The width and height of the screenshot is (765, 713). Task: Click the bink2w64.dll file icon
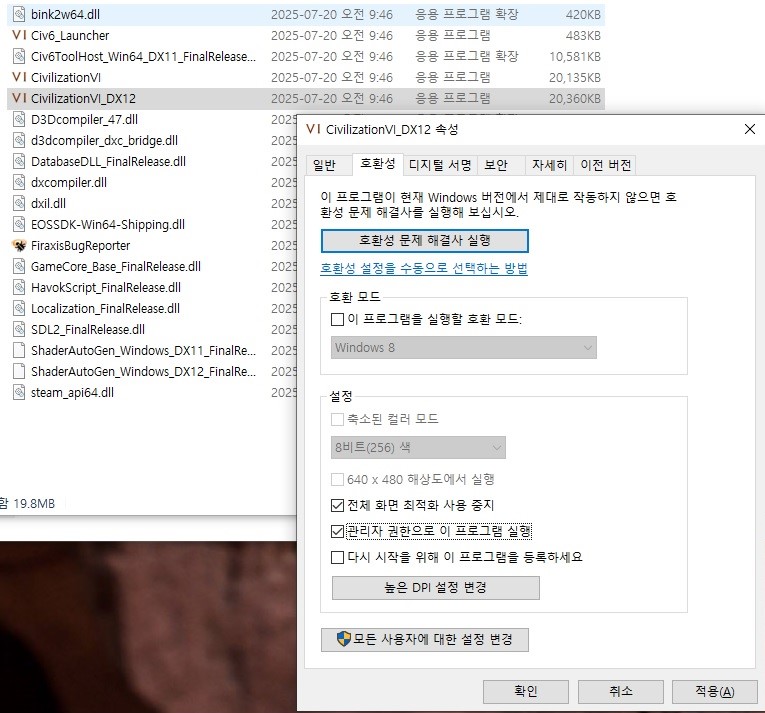point(19,15)
